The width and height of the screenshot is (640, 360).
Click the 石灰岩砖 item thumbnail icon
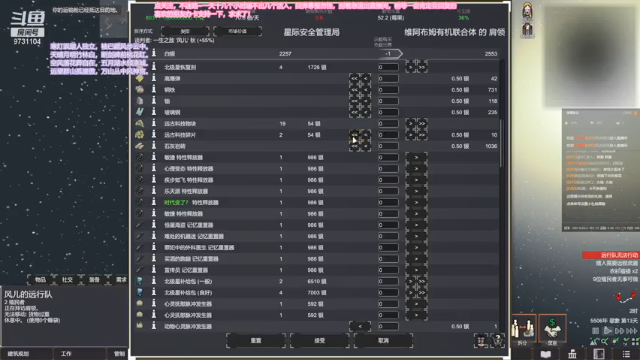coord(140,146)
